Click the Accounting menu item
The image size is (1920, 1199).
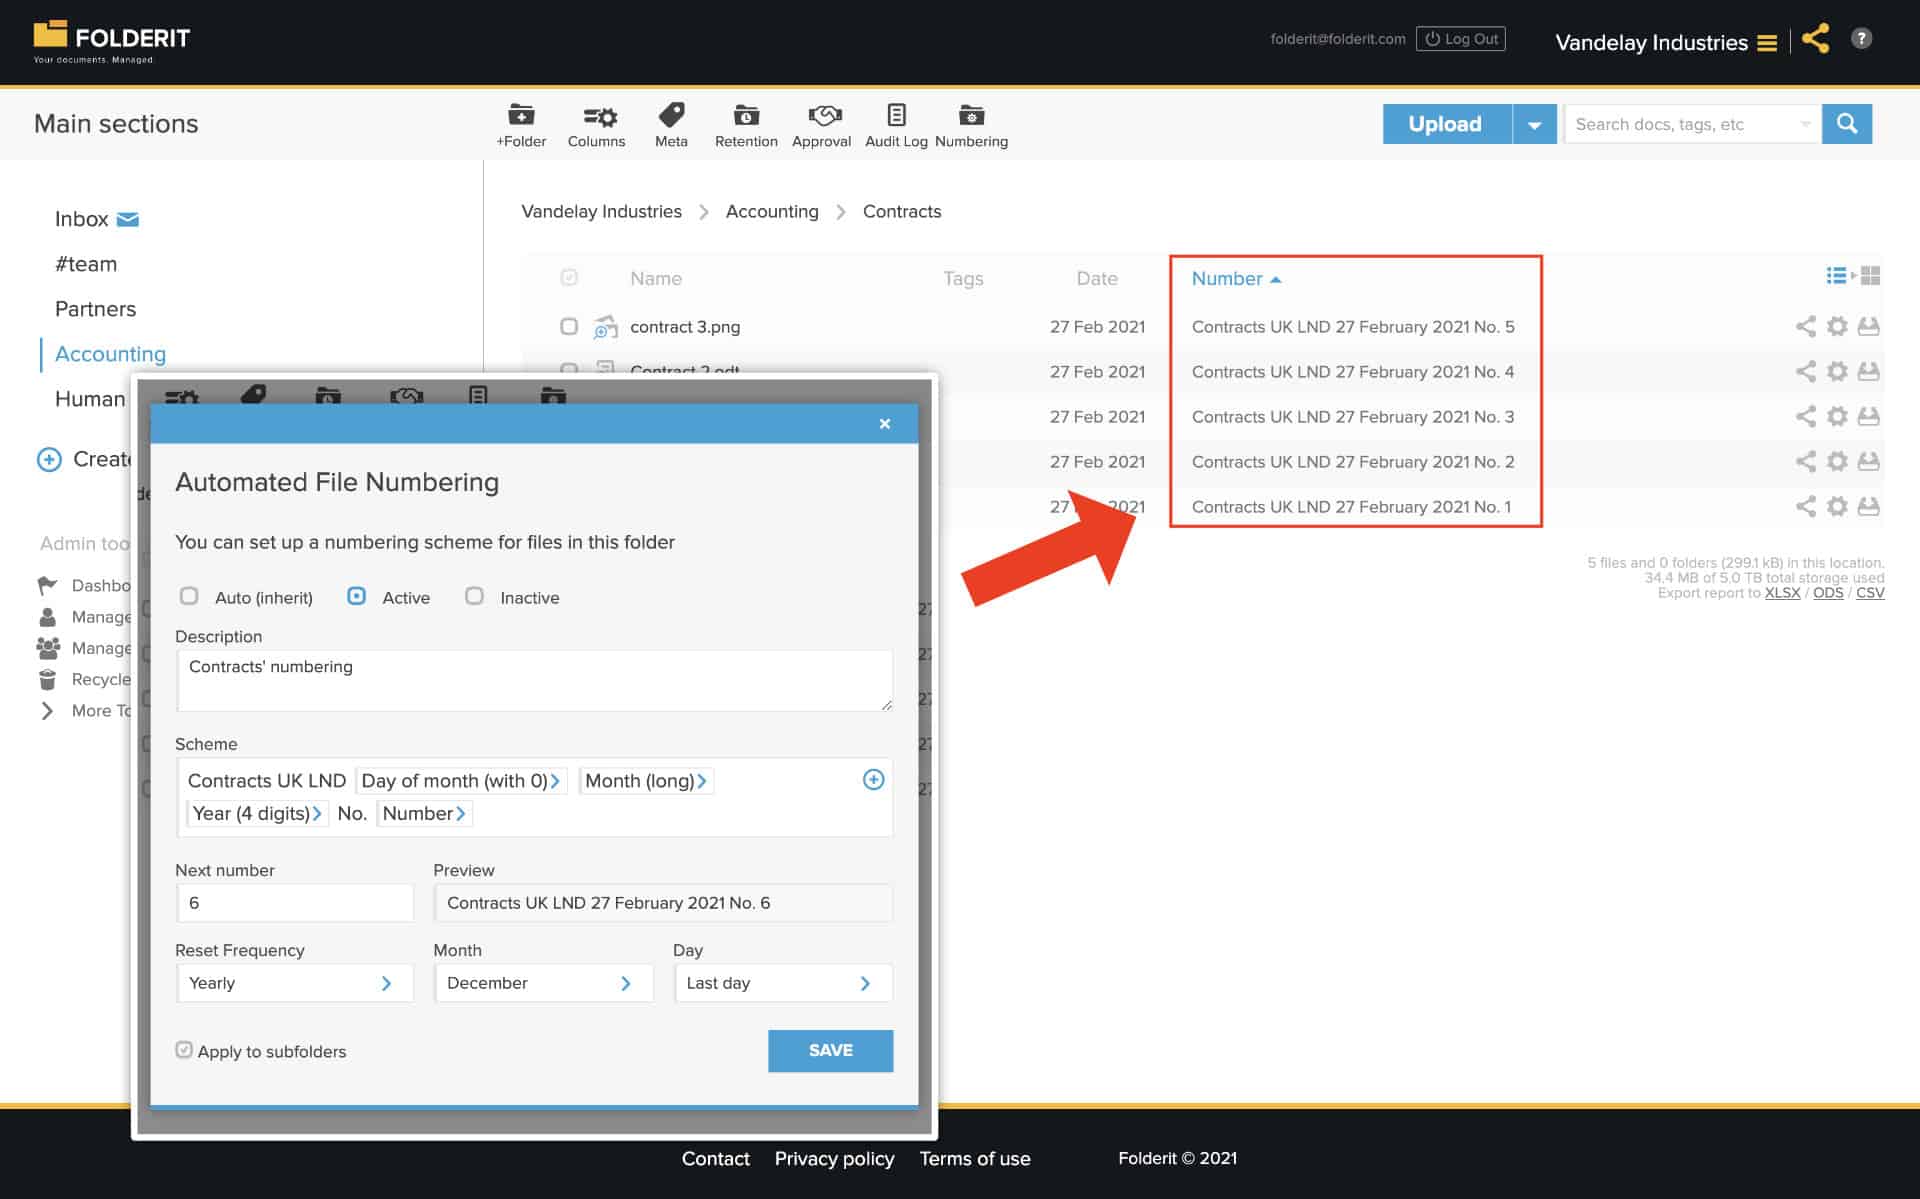pos(109,354)
